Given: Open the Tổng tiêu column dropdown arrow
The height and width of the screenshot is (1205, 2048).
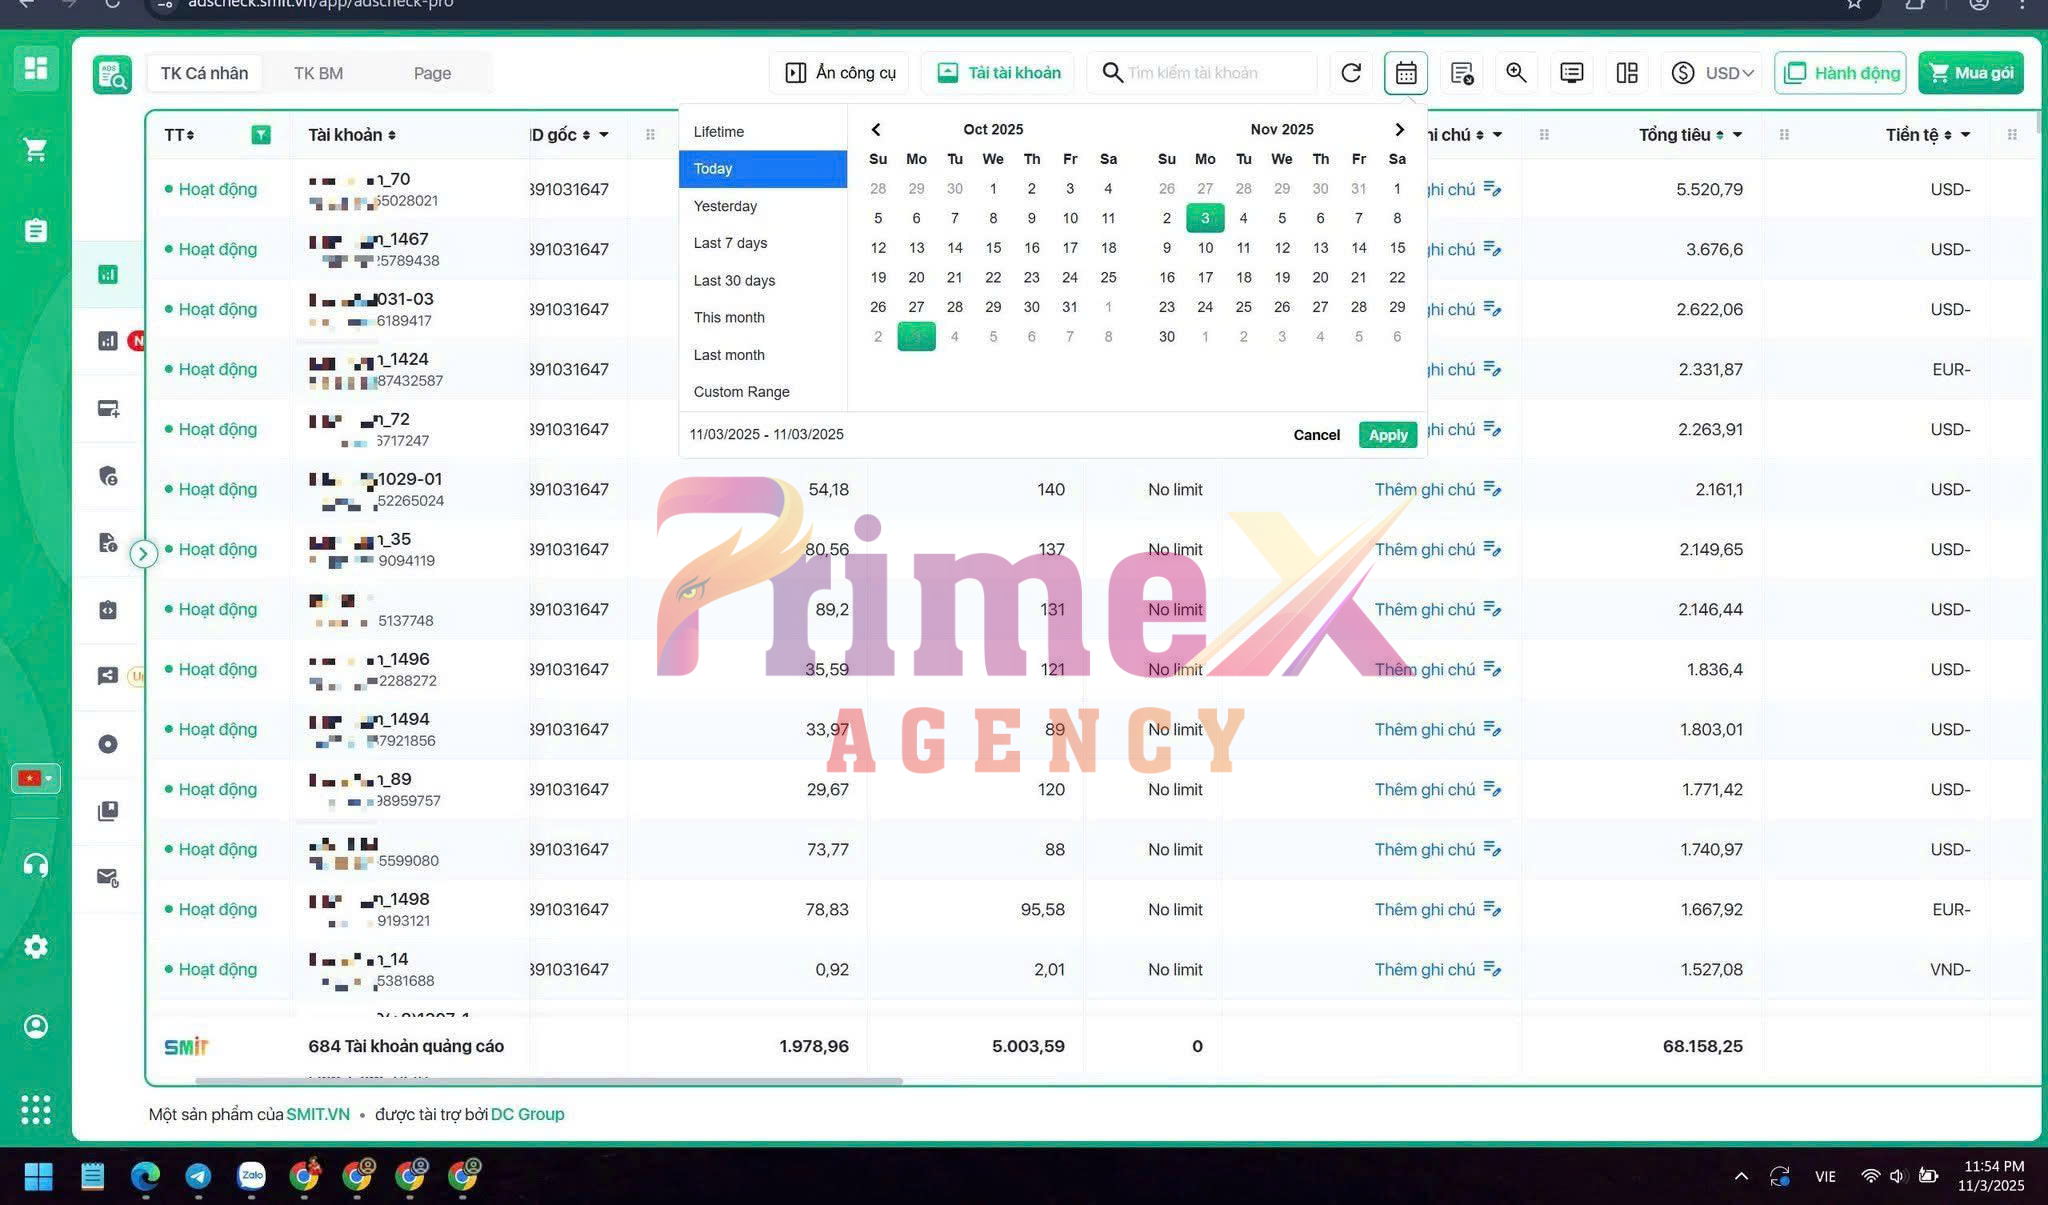Looking at the screenshot, I should point(1737,135).
